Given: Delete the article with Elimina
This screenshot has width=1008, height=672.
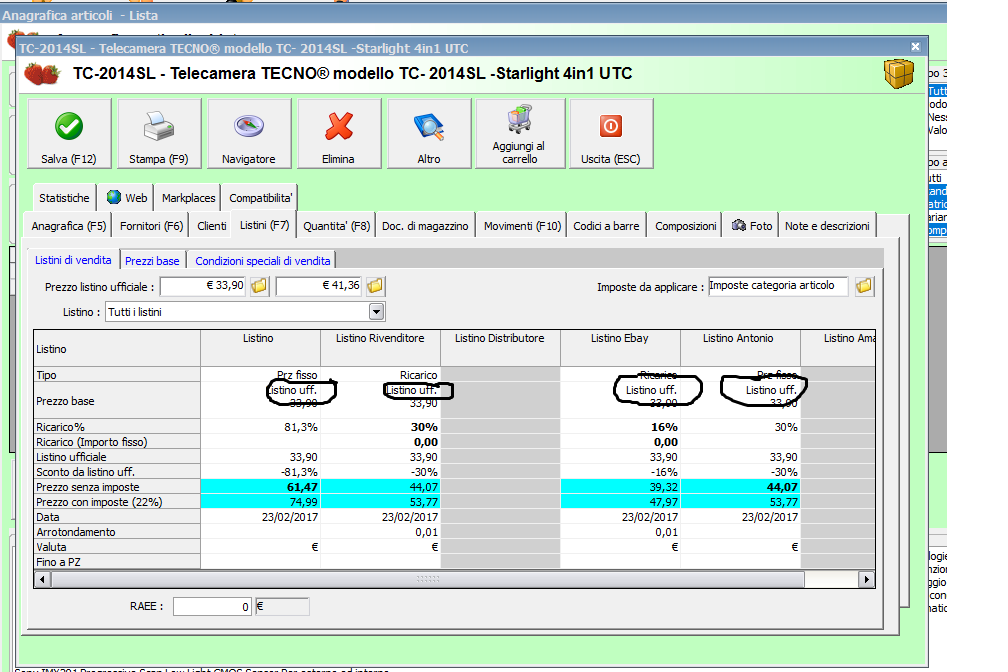Looking at the screenshot, I should [x=339, y=134].
